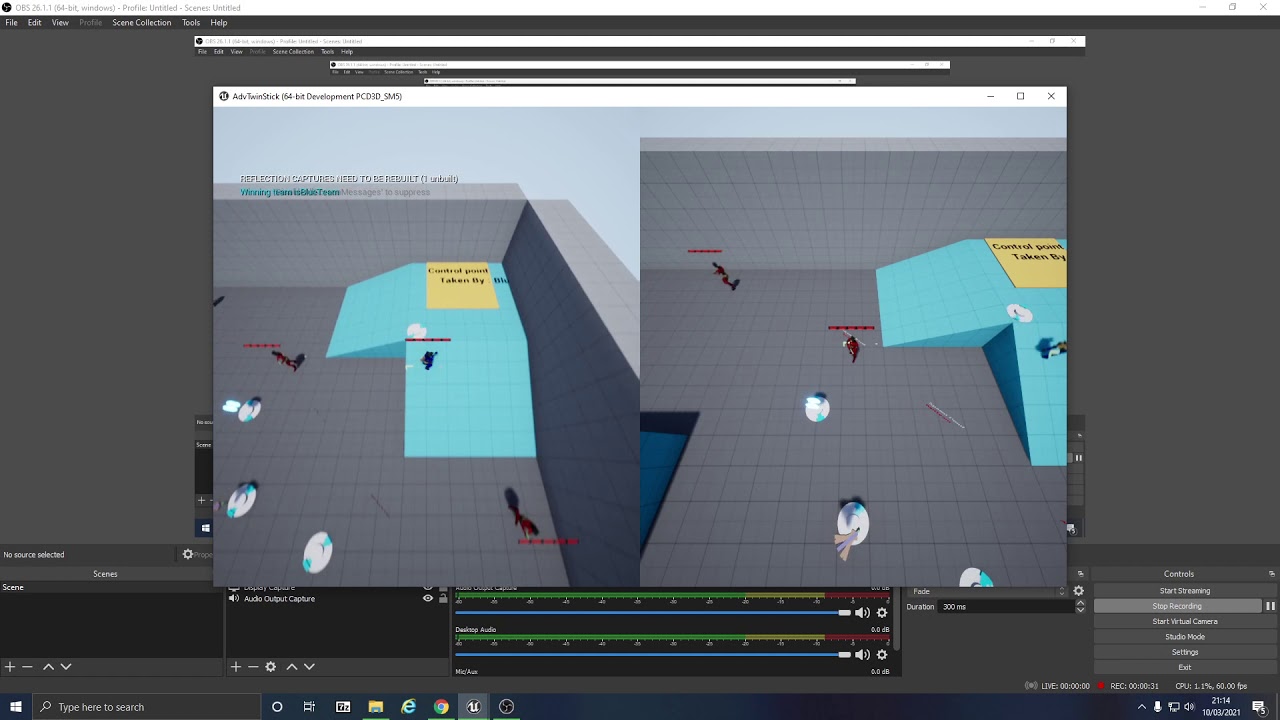Click the Properties gear beside No source selected

pyautogui.click(x=188, y=554)
